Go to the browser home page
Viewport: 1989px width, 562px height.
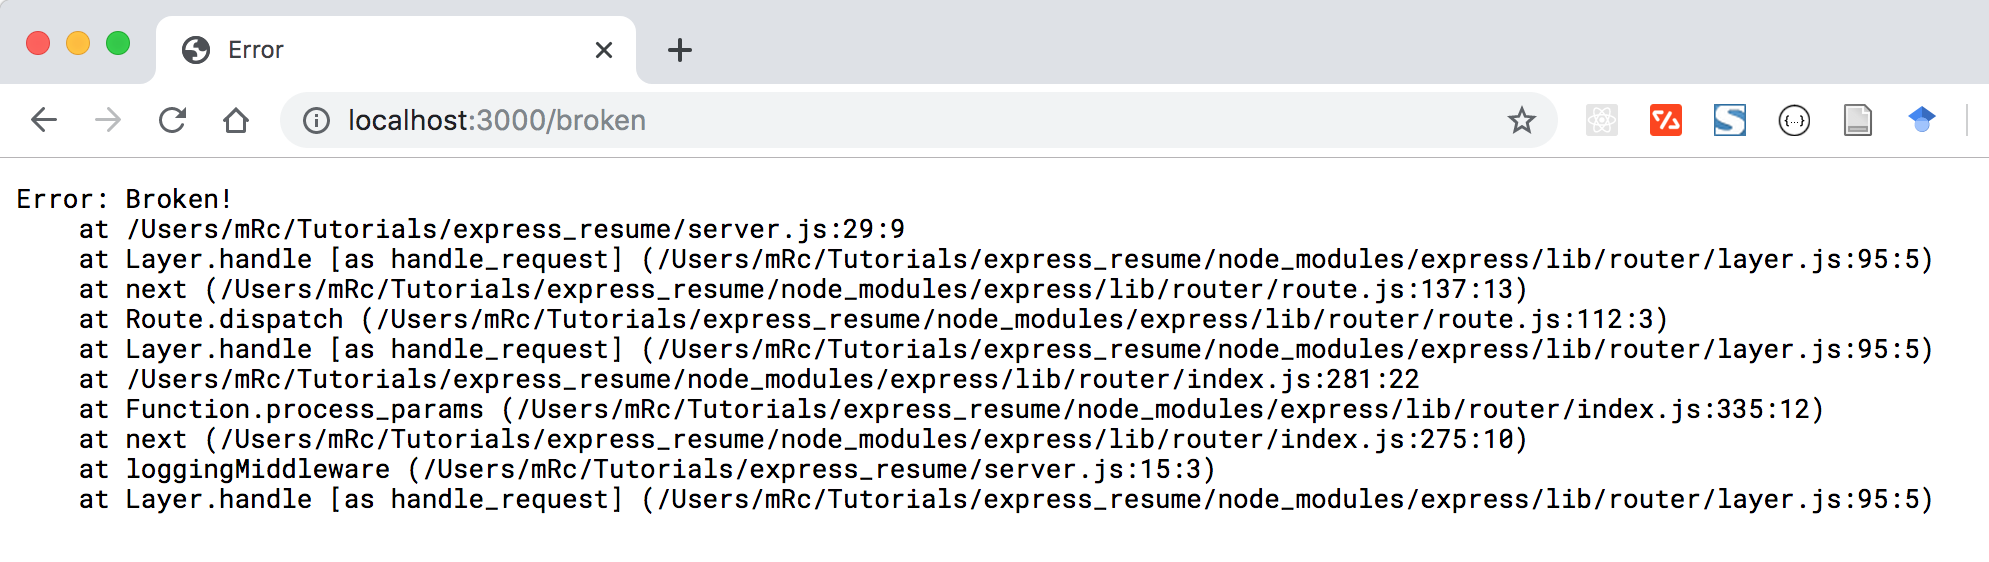point(236,121)
